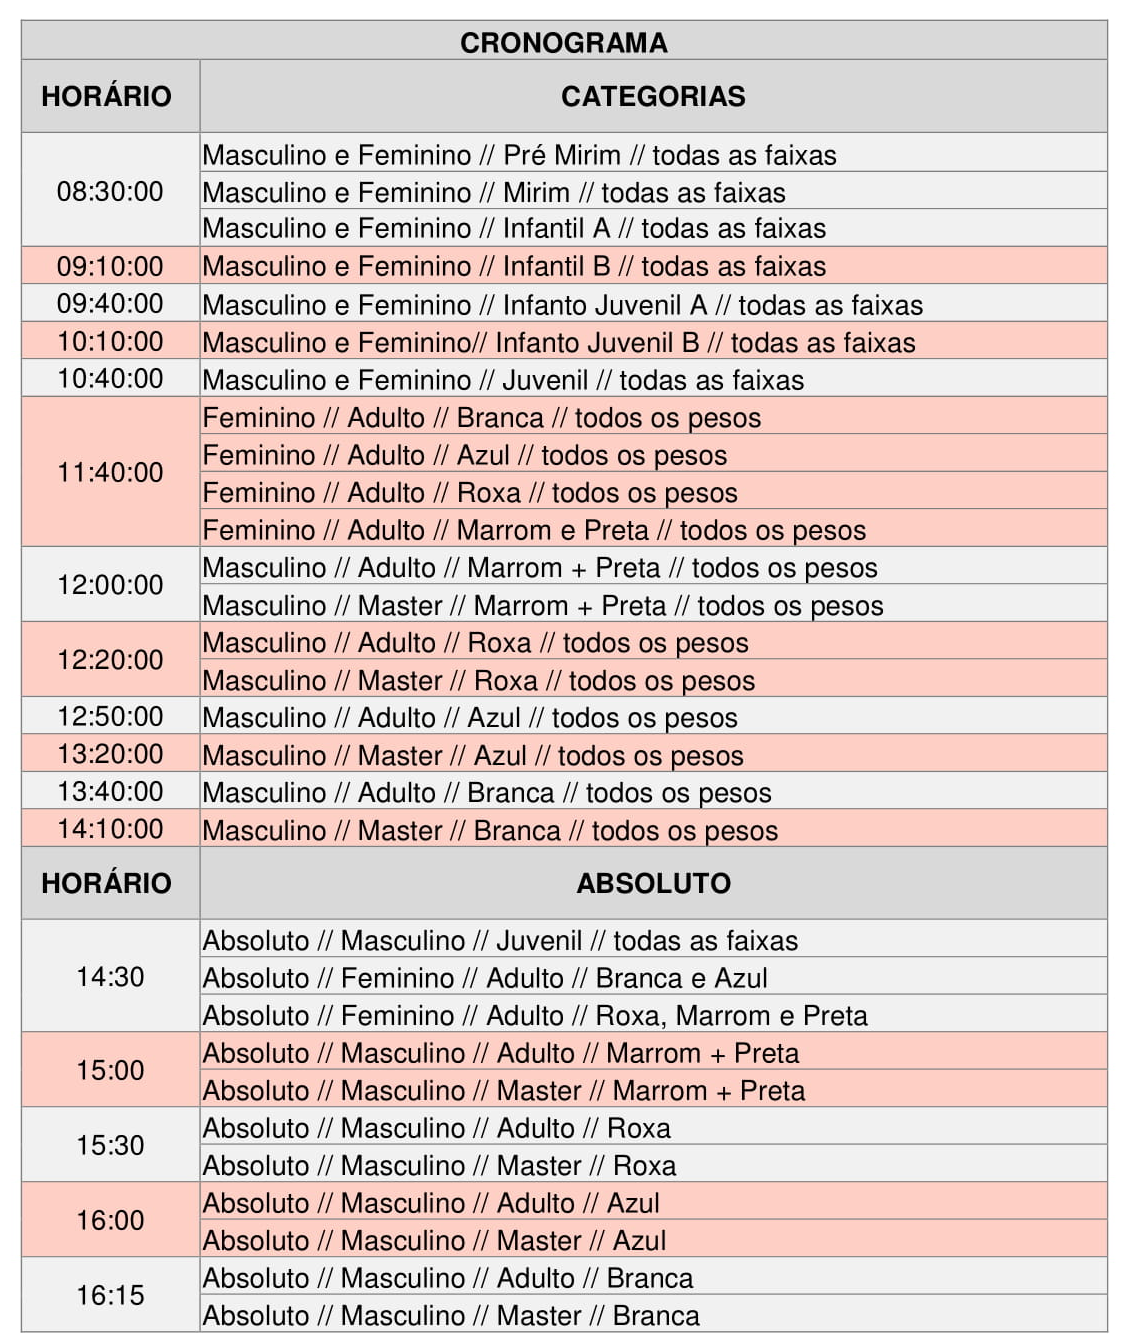Screen dimensions: 1121x1338
Task: Select the 16:15 time cell
Action: tap(110, 1295)
